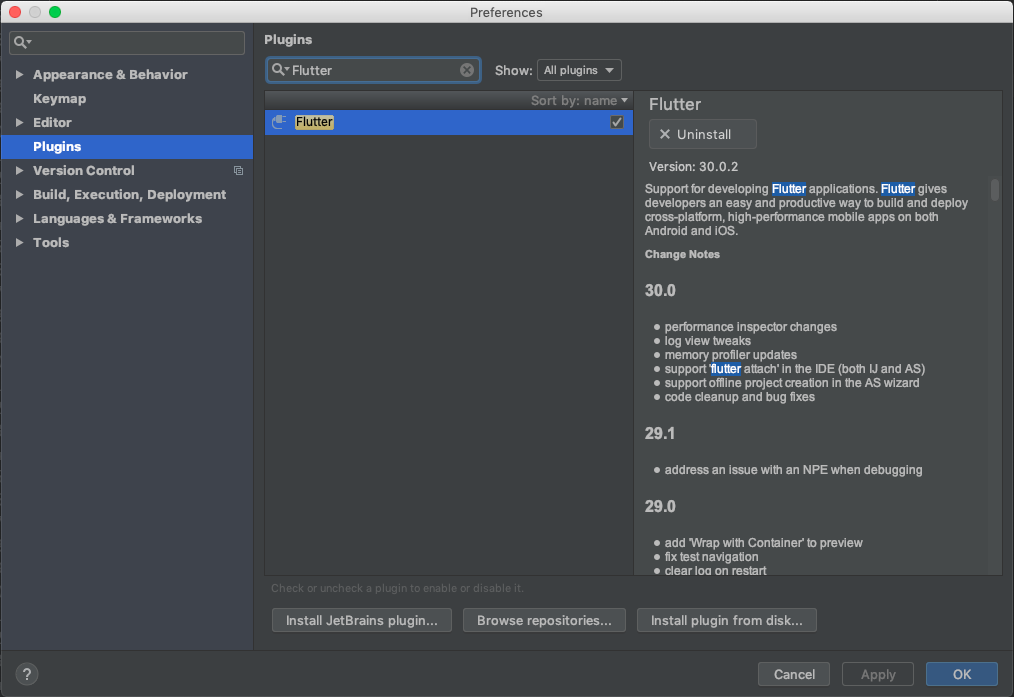Expand Appearance & Behavior section

(19, 74)
